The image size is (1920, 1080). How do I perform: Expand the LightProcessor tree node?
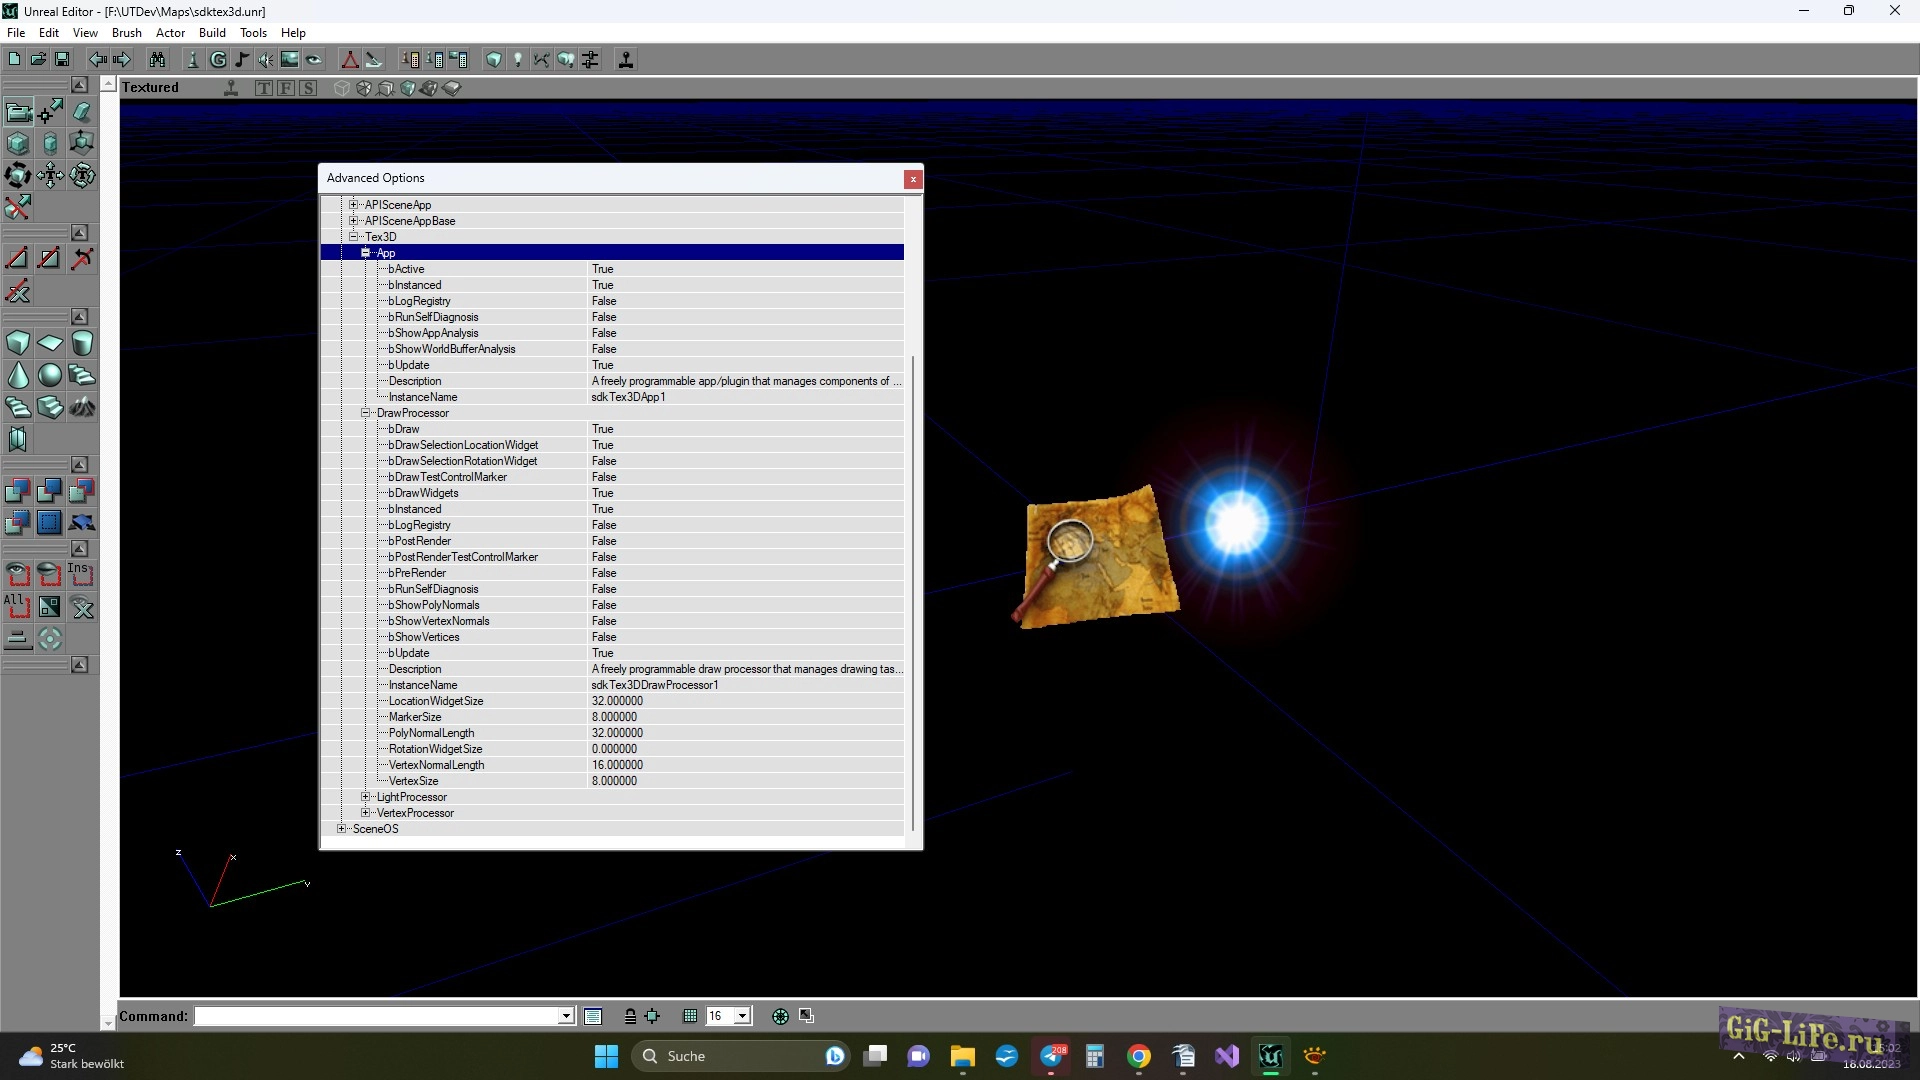366,797
